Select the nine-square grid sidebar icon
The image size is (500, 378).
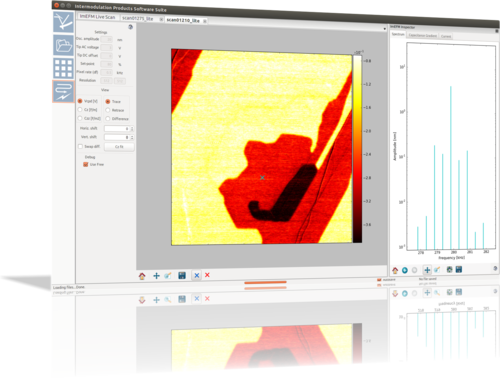(63, 68)
